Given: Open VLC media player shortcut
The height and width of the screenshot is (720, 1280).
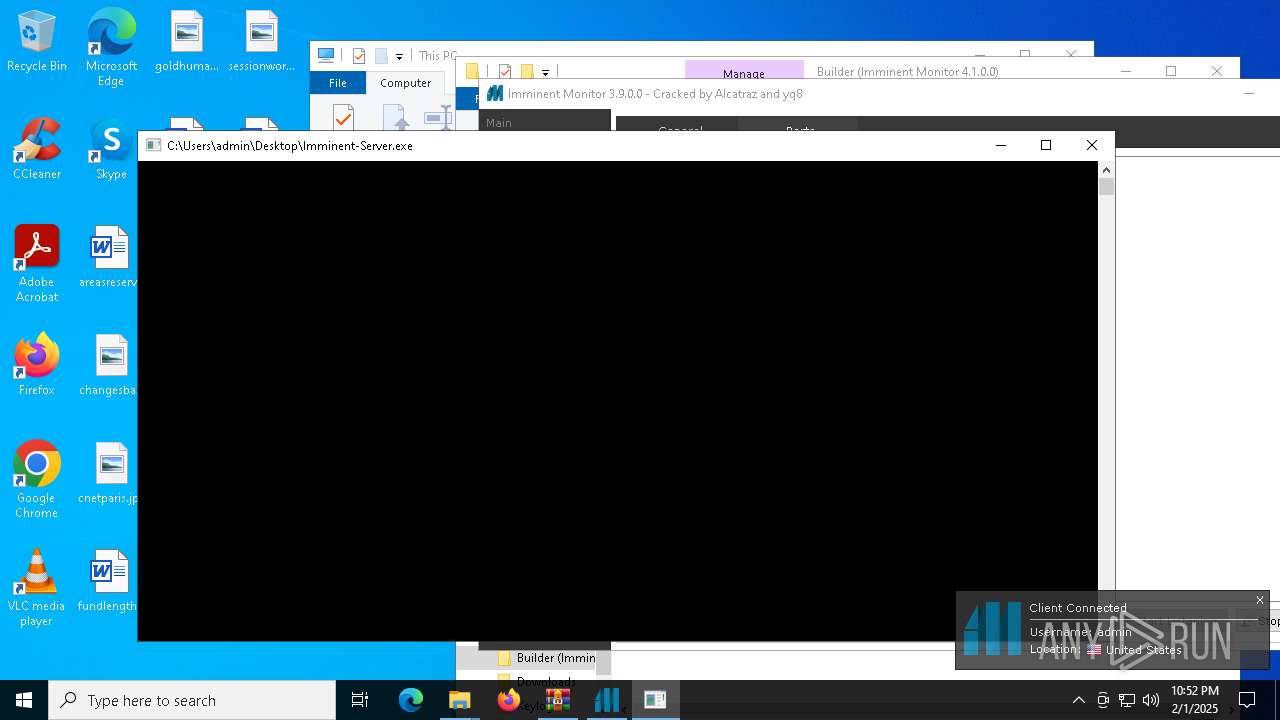Looking at the screenshot, I should [37, 588].
